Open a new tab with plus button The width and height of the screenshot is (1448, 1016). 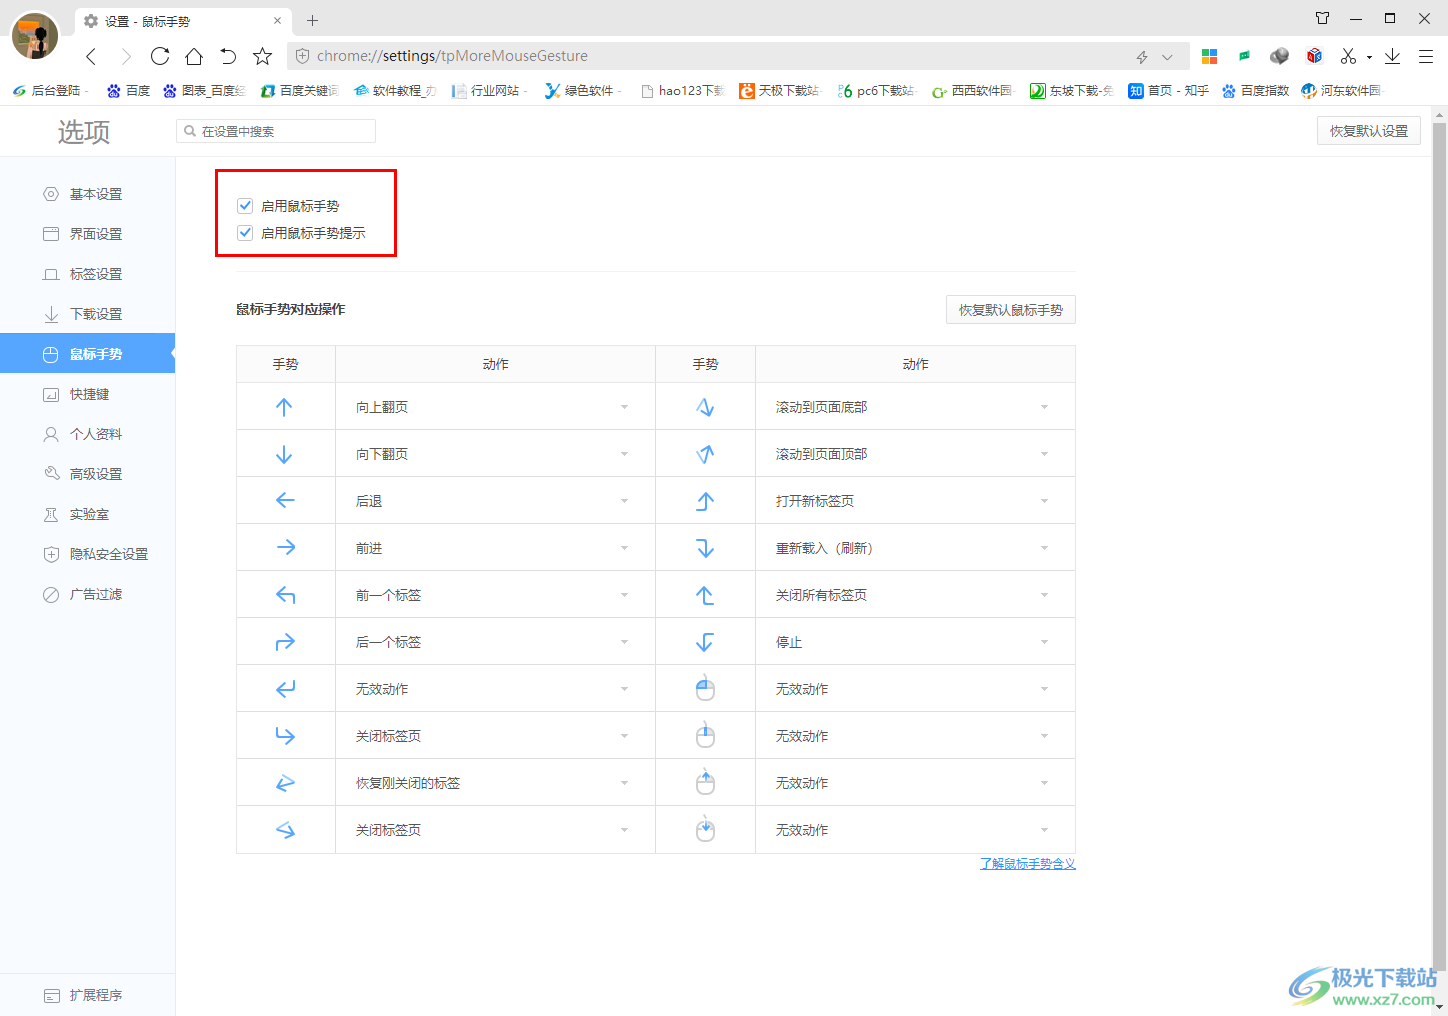click(312, 20)
